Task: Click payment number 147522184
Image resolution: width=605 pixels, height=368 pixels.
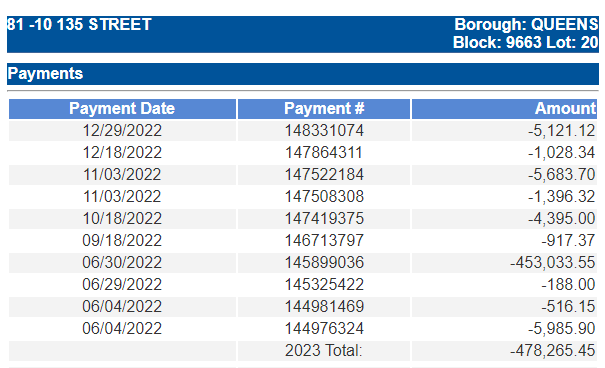Action: [x=324, y=174]
